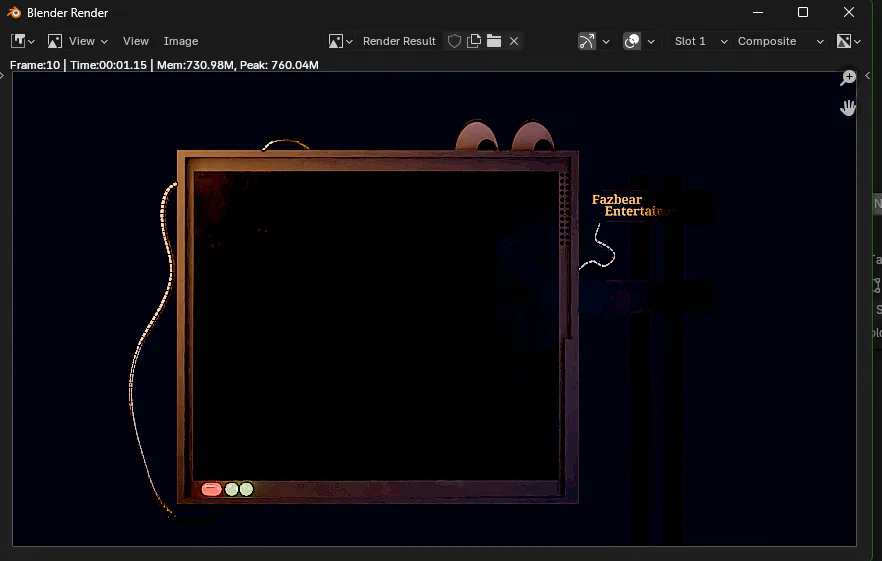
Task: Click the Blender logo in title bar
Action: tap(14, 12)
